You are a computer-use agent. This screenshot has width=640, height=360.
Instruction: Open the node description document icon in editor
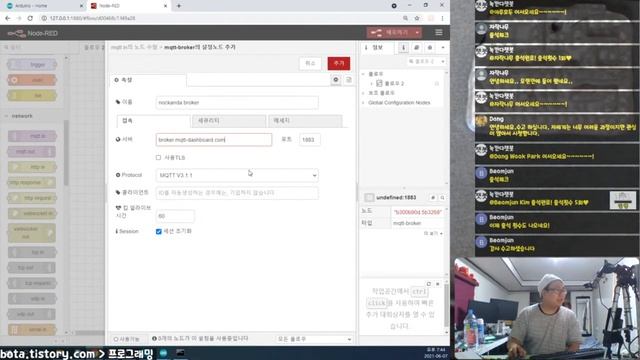coord(349,80)
